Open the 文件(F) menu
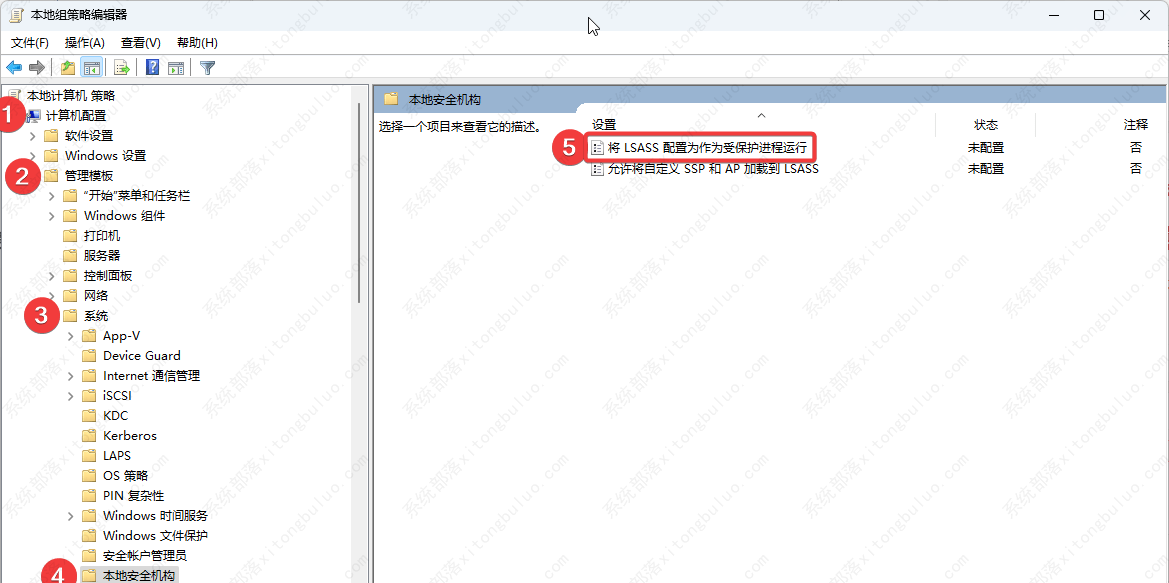Viewport: 1169px width, 583px height. click(x=30, y=43)
